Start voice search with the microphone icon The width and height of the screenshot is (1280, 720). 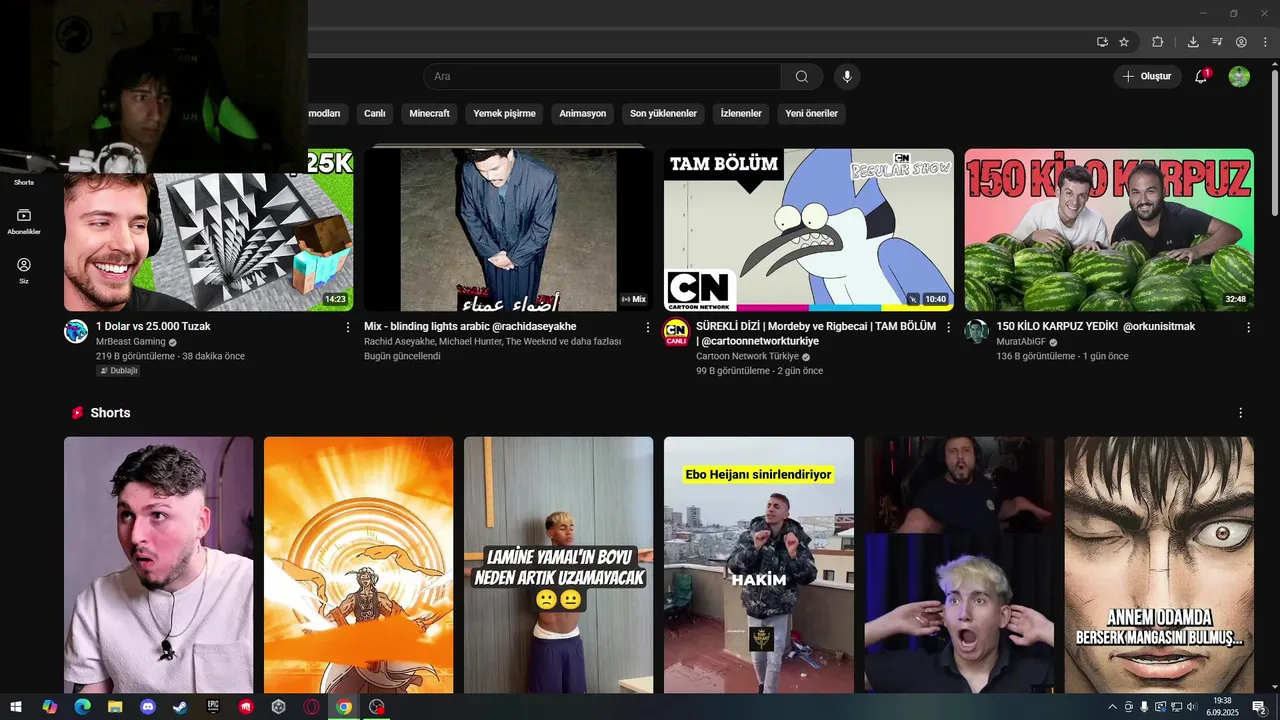point(847,76)
